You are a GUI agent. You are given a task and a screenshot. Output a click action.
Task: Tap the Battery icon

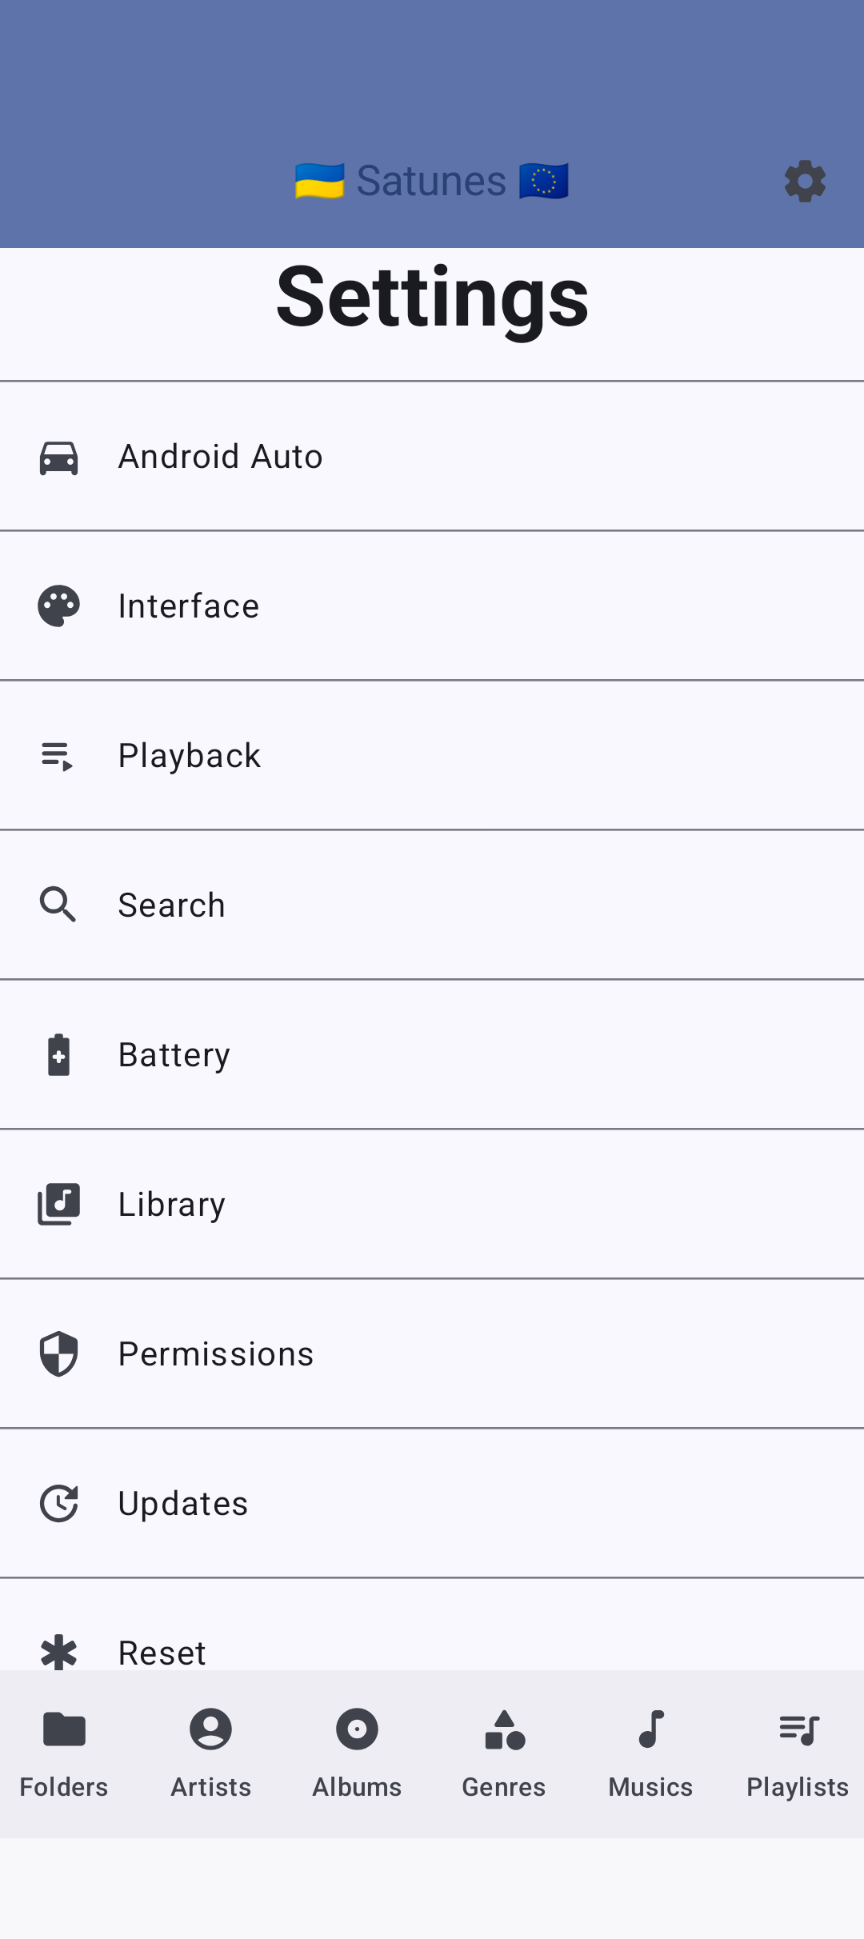[59, 1055]
